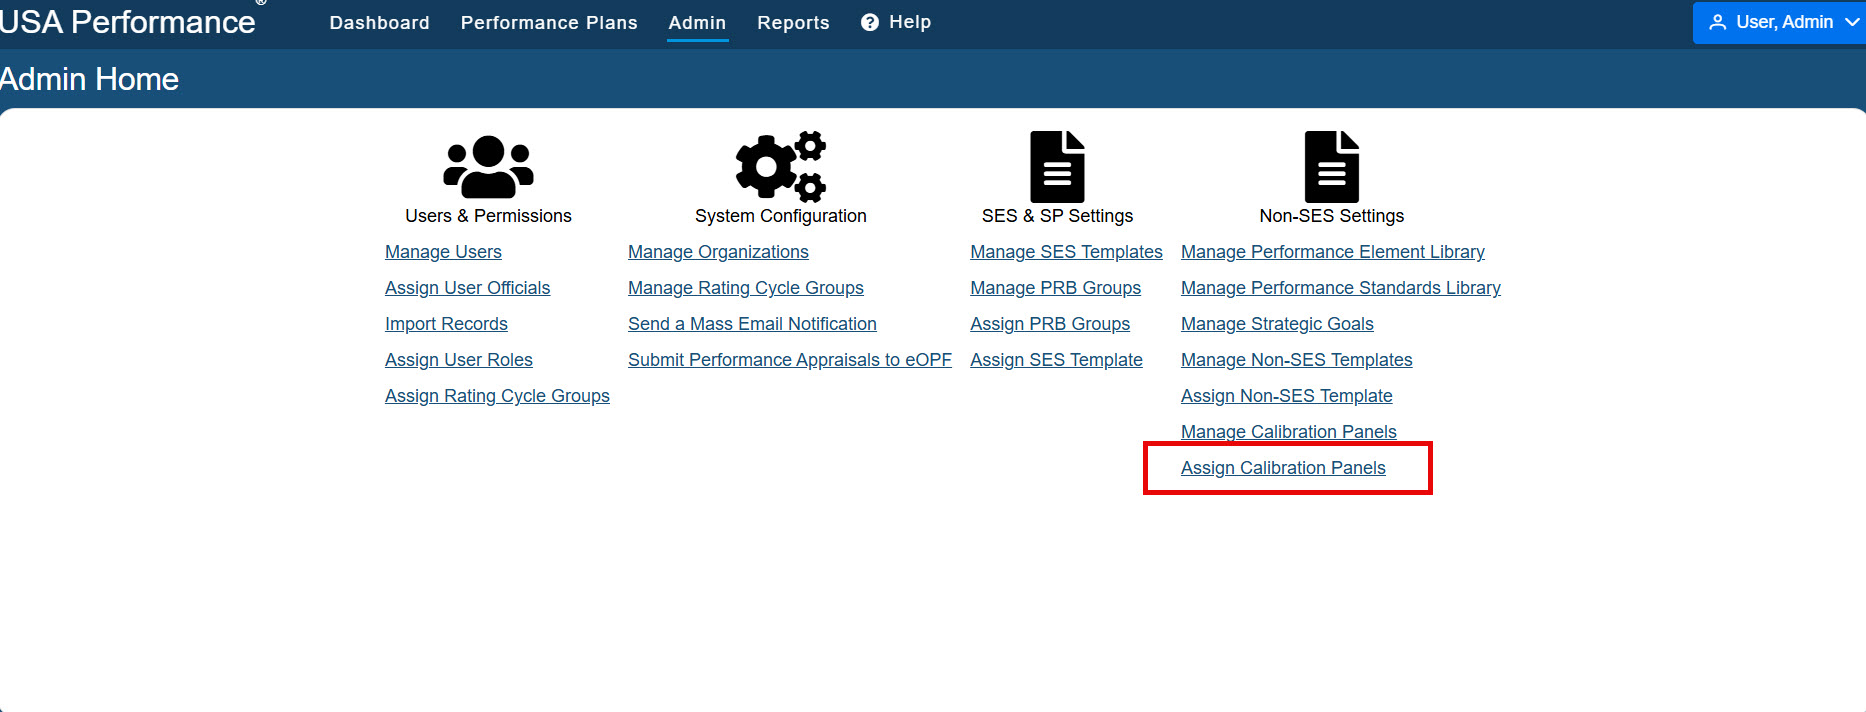This screenshot has height=712, width=1866.
Task: Click the System Configuration gears icon
Action: click(781, 167)
